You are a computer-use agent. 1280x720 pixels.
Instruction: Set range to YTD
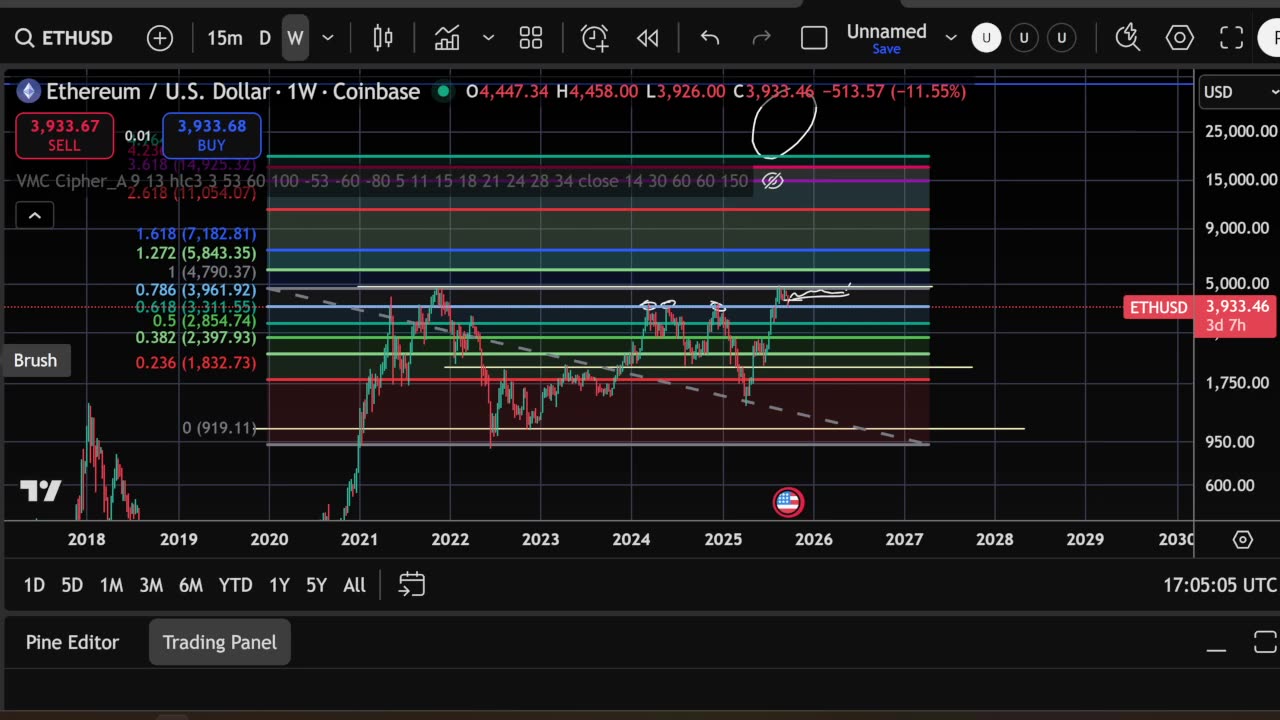point(236,585)
